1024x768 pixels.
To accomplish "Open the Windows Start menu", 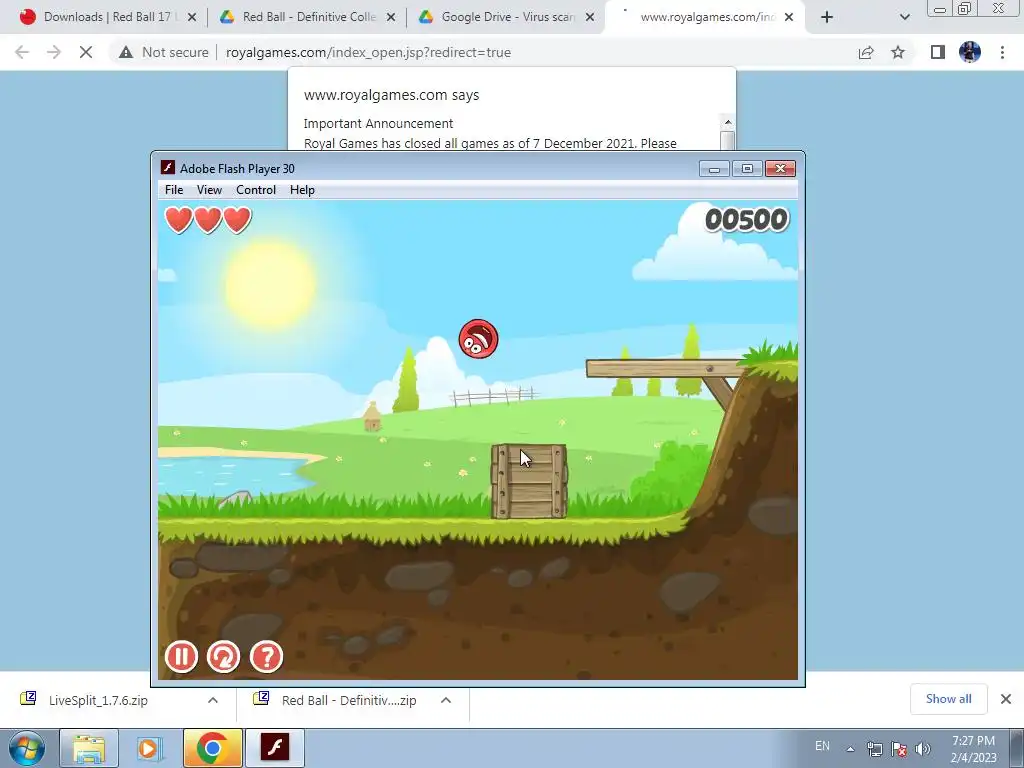I will pyautogui.click(x=26, y=748).
